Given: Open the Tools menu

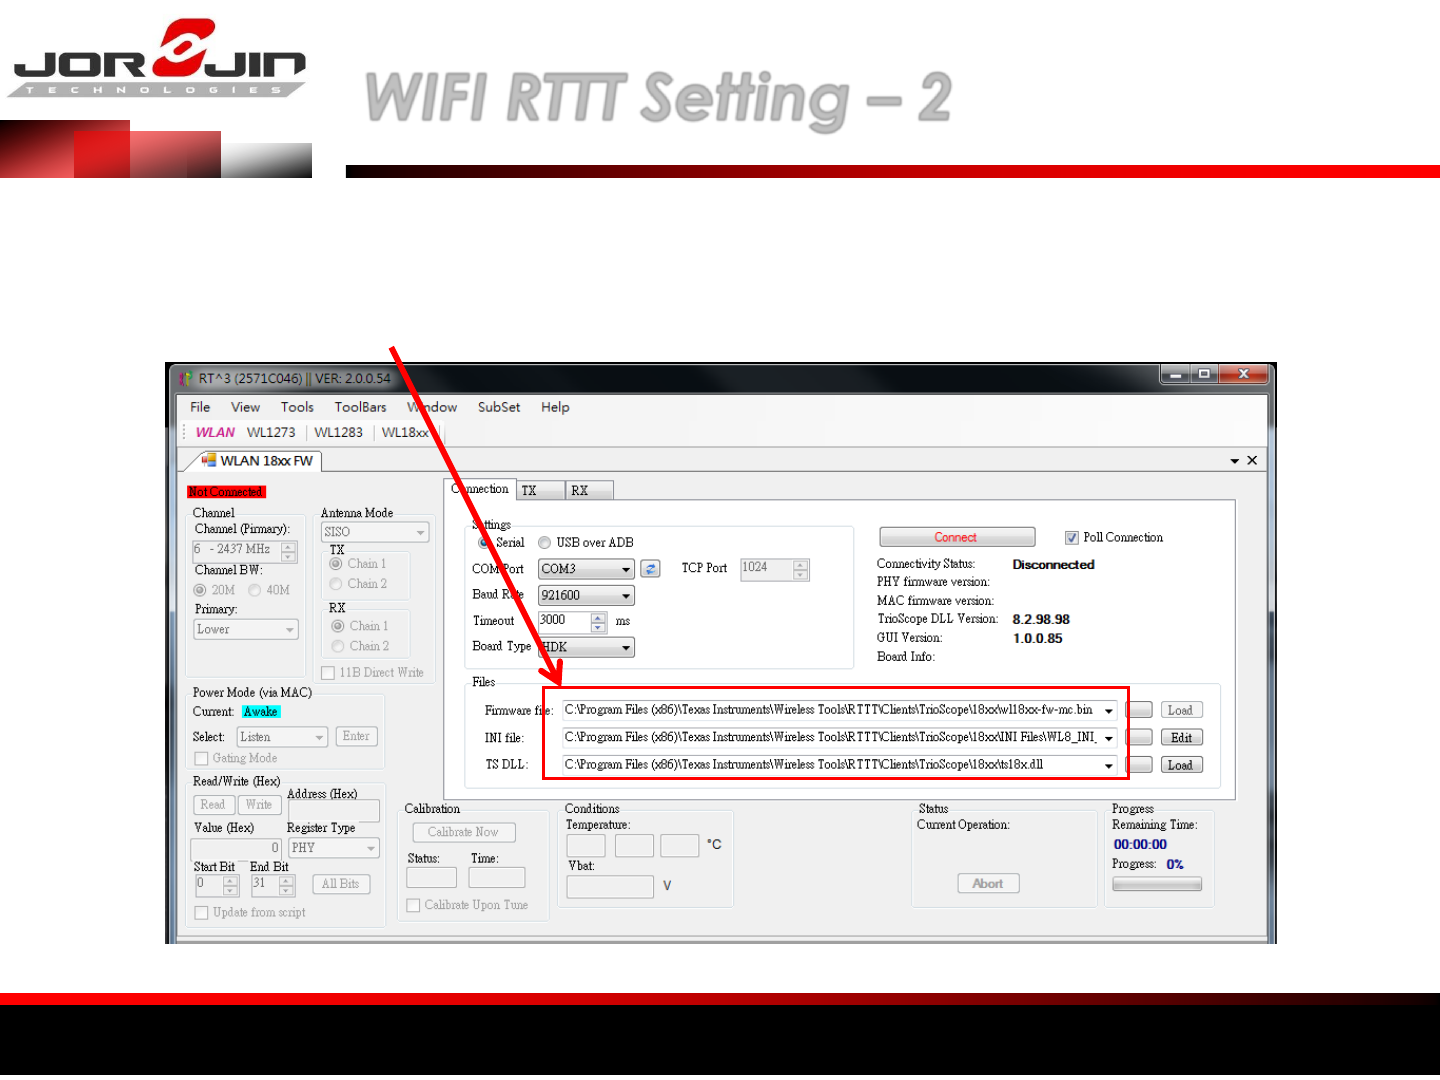Looking at the screenshot, I should tap(297, 407).
